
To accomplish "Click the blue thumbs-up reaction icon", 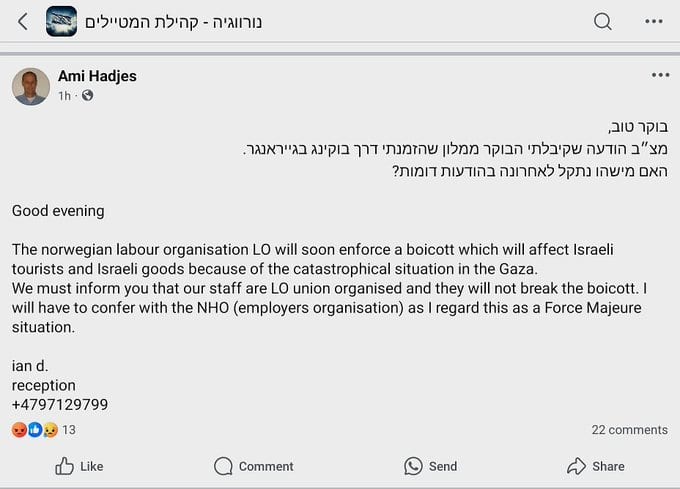I will 35,430.
